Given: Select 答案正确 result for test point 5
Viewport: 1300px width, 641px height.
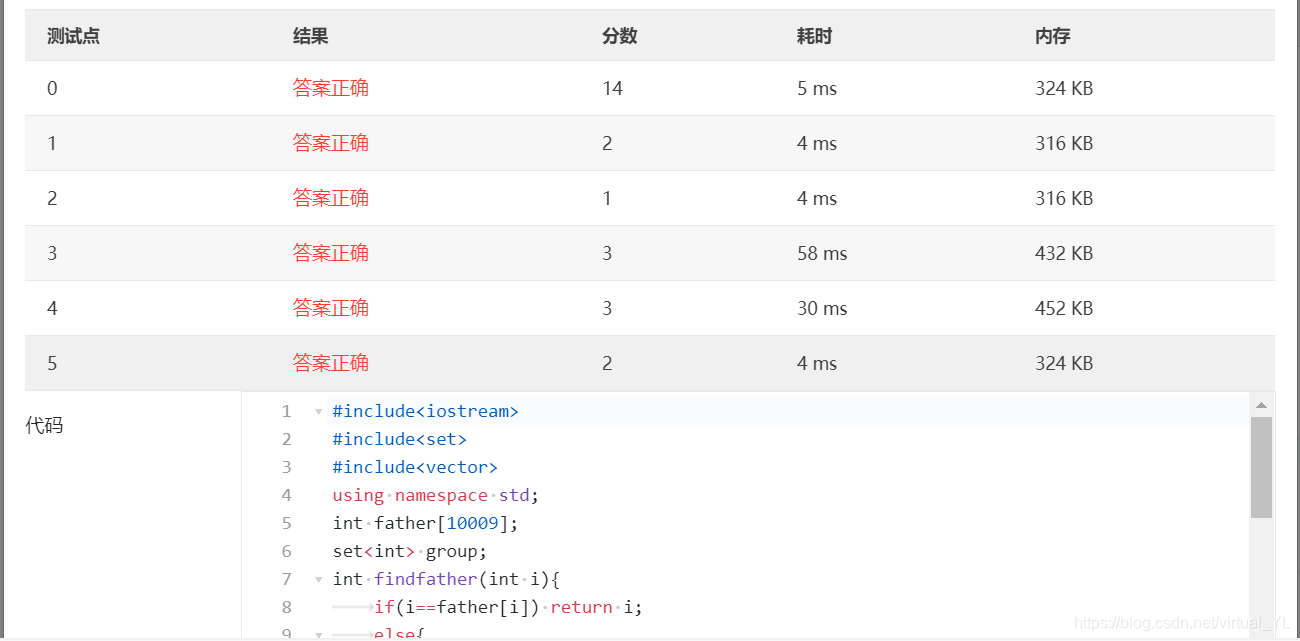Looking at the screenshot, I should (x=331, y=363).
